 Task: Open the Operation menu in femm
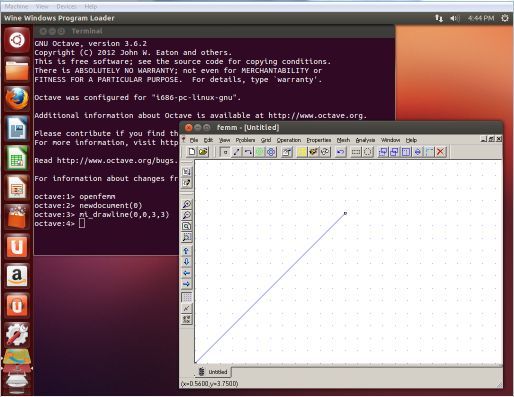pos(289,140)
